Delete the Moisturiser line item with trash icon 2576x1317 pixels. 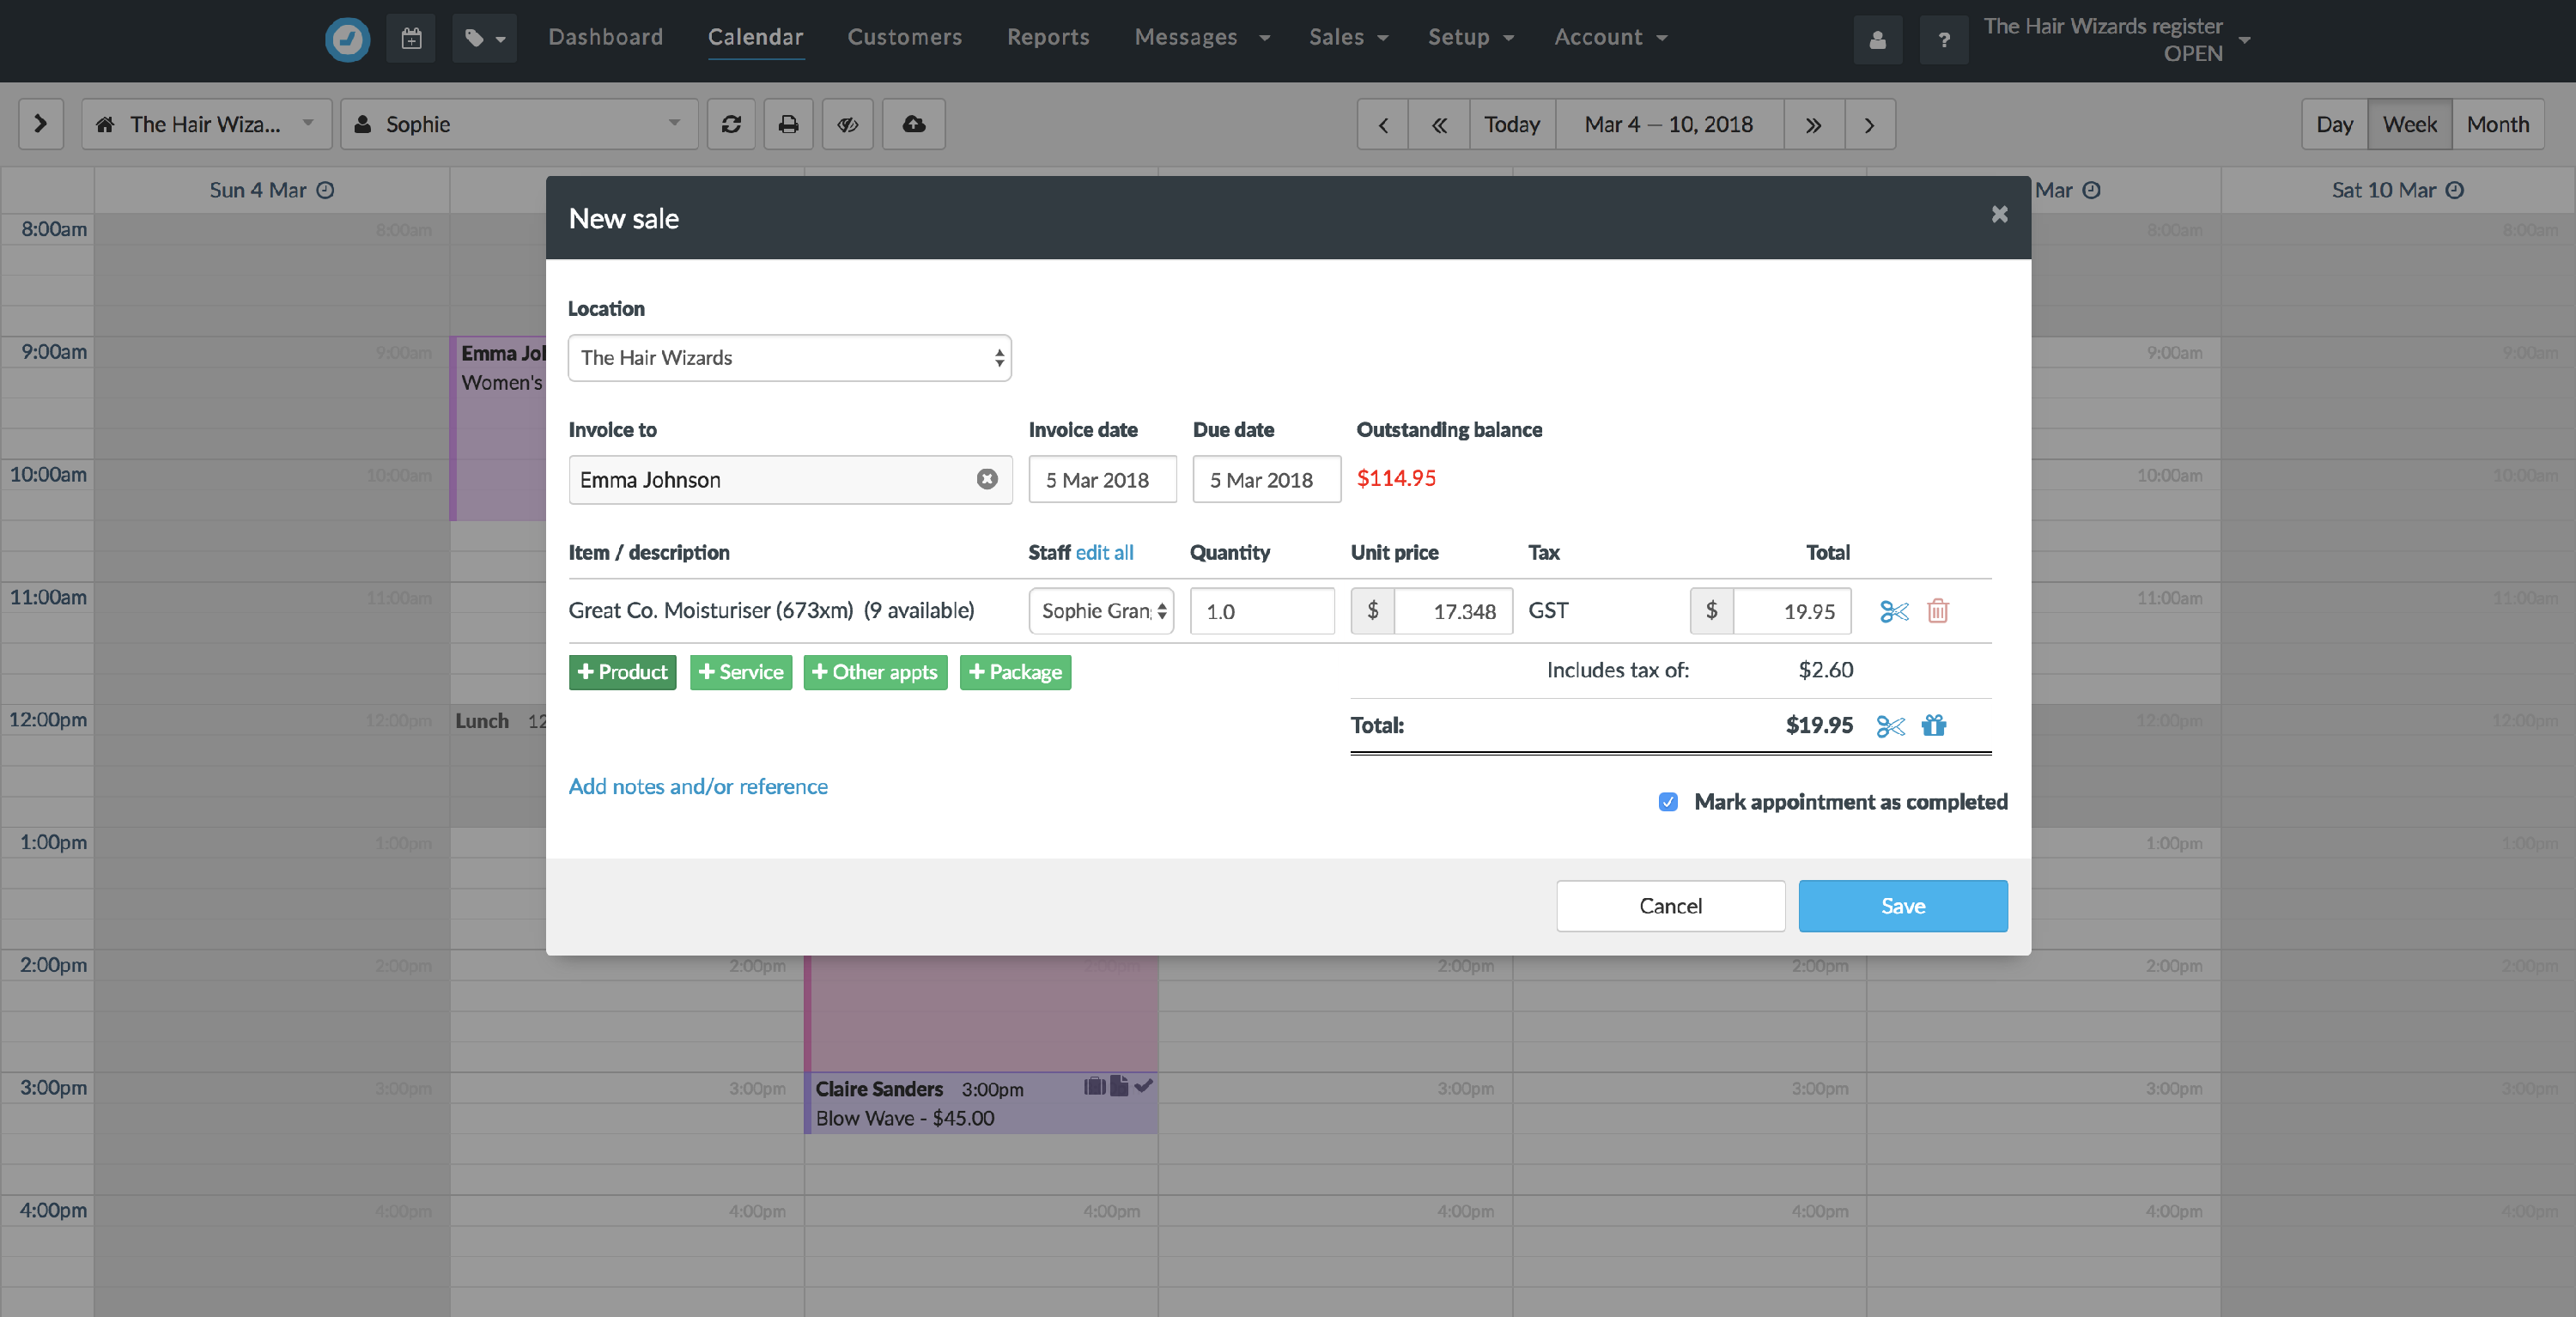[x=1937, y=611]
